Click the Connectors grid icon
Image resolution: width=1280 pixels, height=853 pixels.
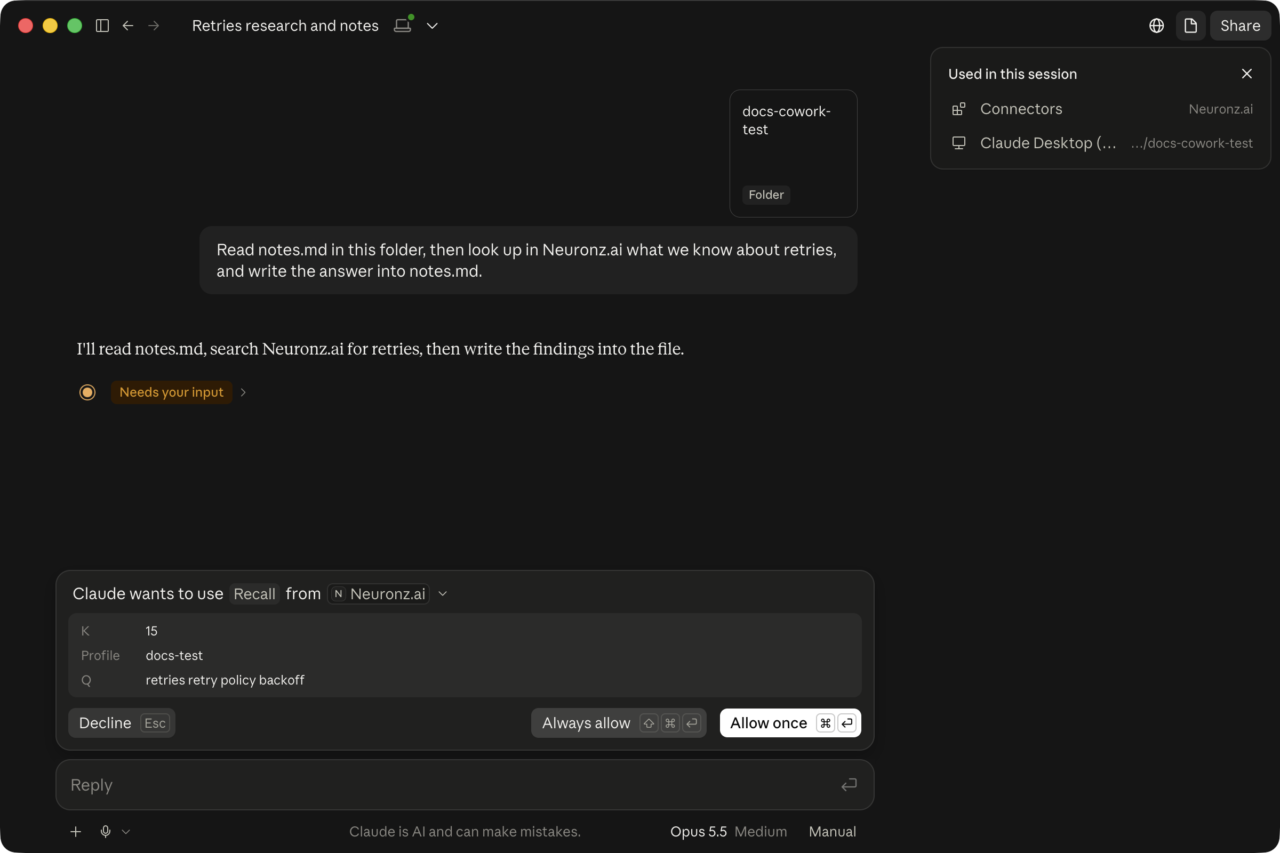click(x=958, y=109)
